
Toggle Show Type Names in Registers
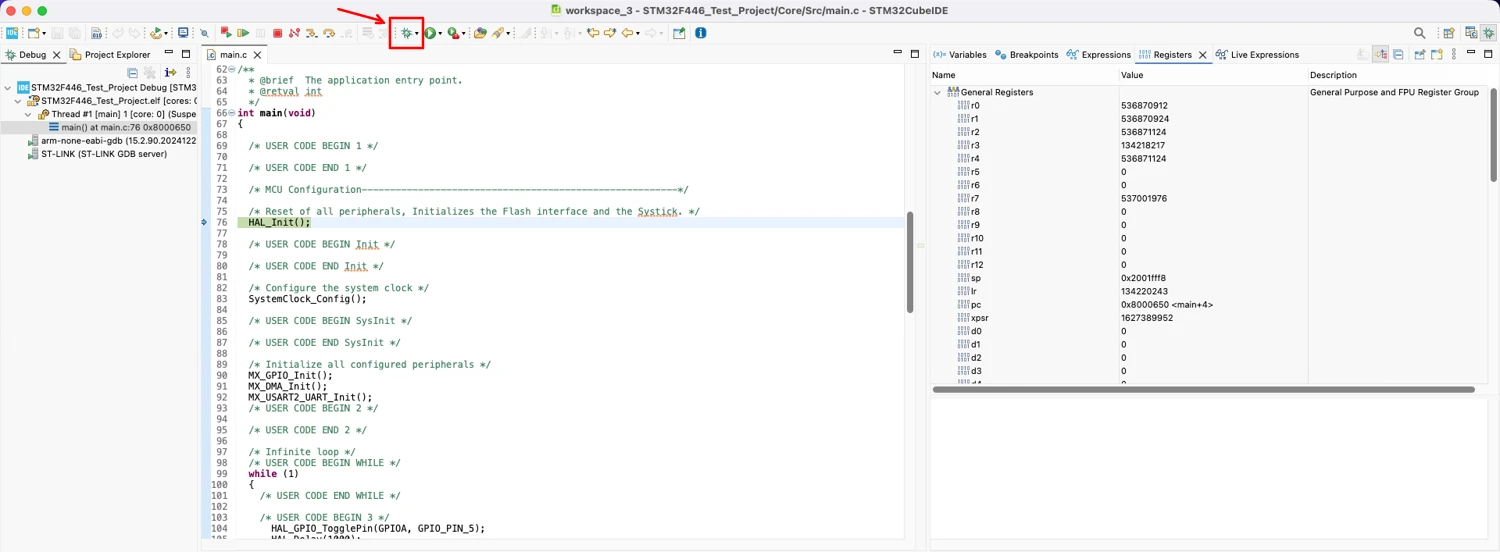coord(1363,54)
